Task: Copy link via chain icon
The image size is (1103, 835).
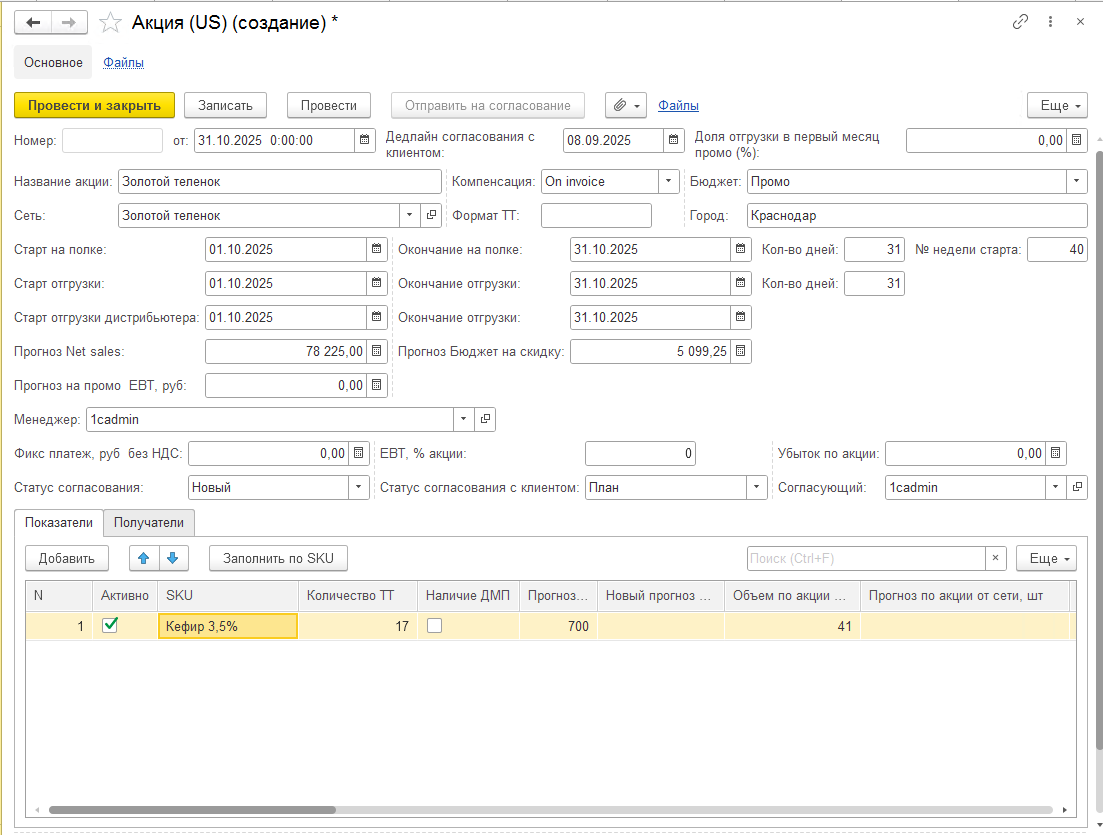Action: click(1020, 22)
